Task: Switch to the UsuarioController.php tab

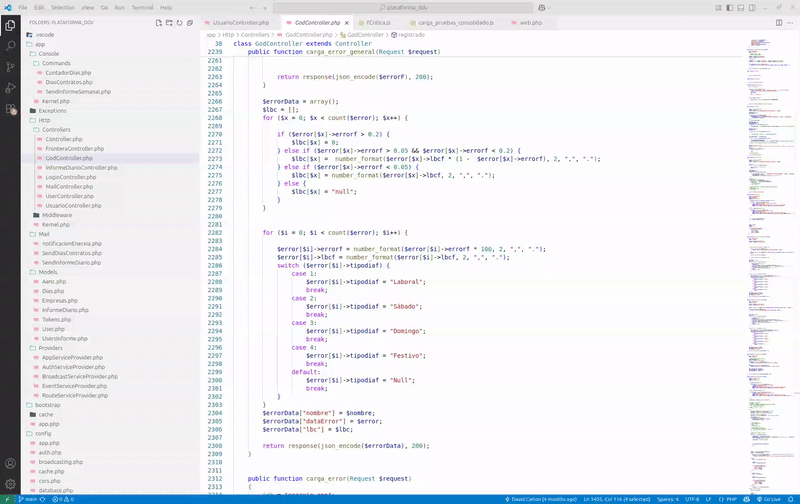Action: coord(241,22)
